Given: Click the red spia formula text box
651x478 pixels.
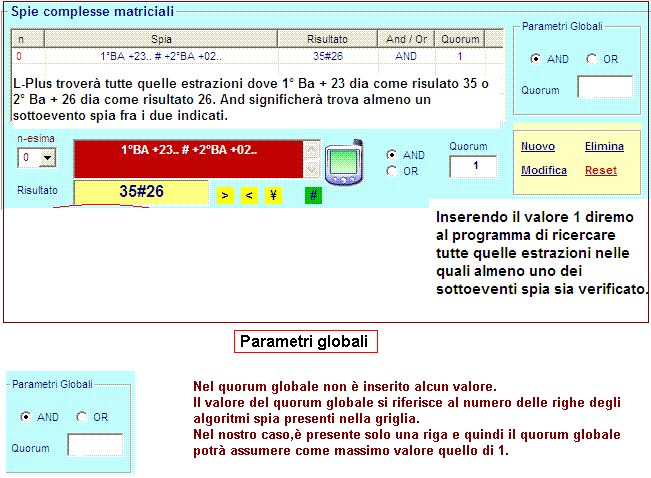Looking at the screenshot, I should [x=188, y=159].
